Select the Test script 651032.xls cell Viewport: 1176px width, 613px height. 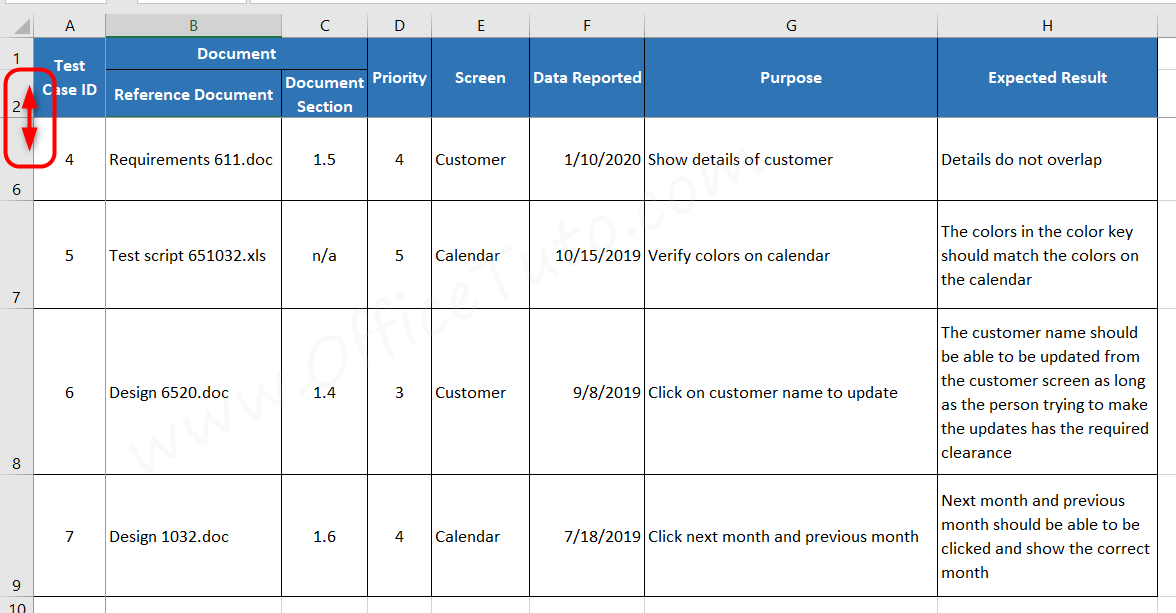click(194, 255)
